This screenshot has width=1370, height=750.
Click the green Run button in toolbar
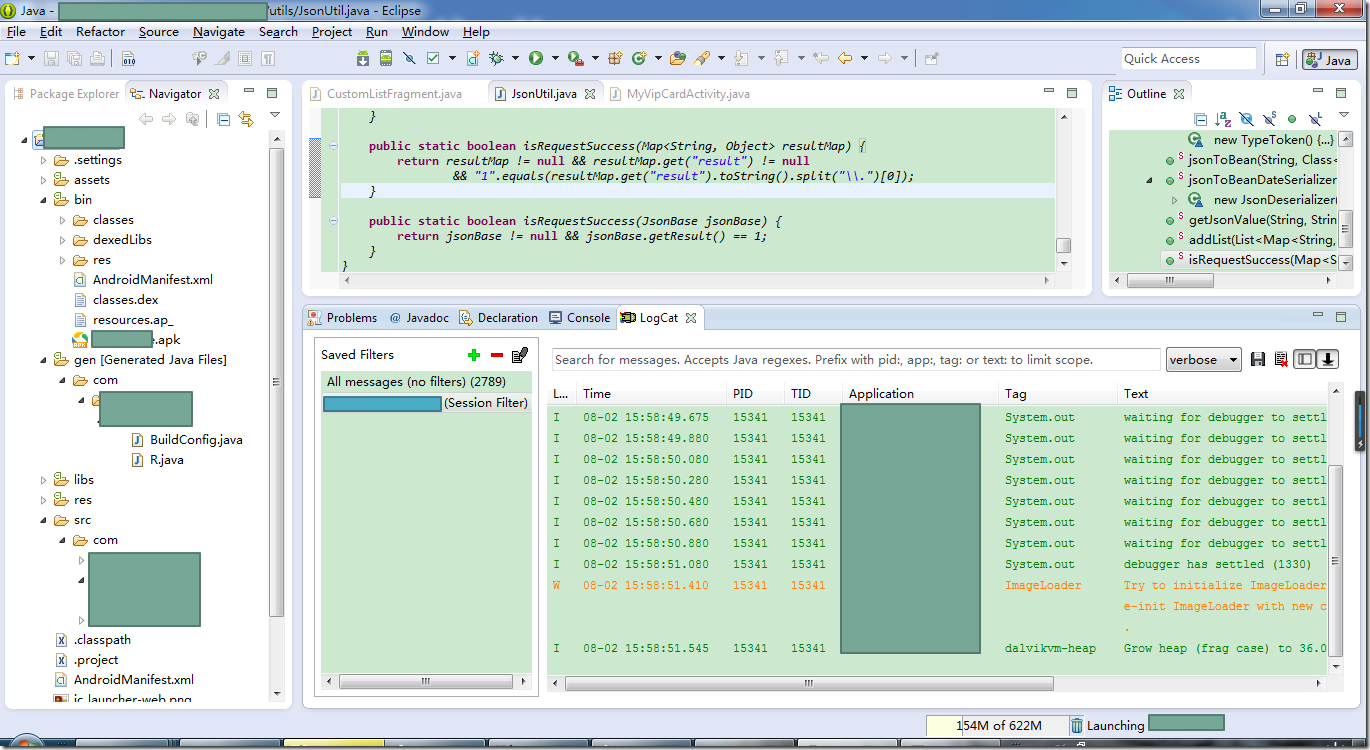coord(536,59)
